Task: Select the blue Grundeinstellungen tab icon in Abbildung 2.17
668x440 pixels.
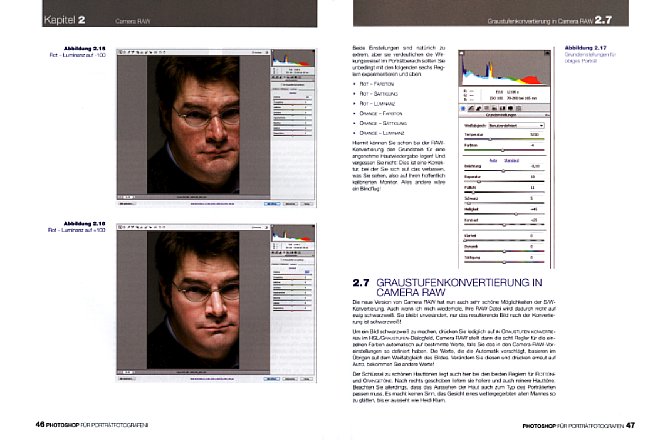Action: pos(463,108)
